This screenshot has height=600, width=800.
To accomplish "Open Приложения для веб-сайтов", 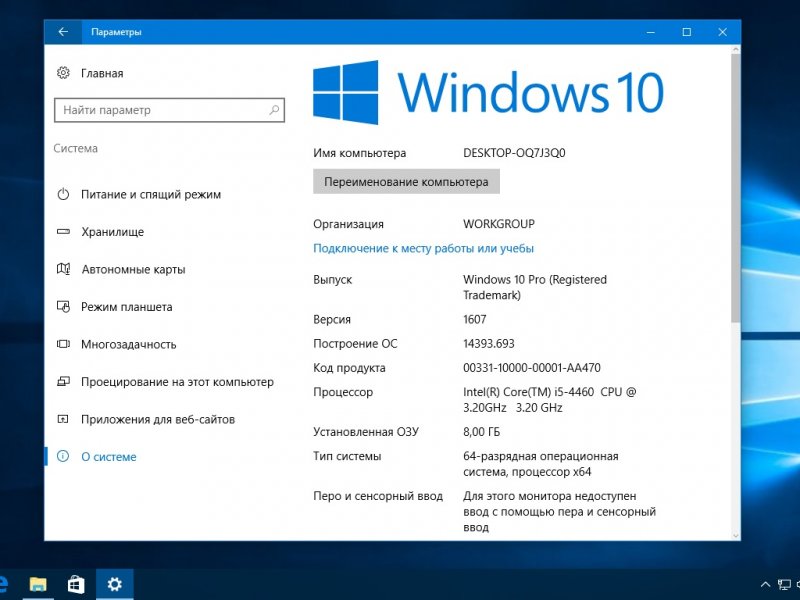I will pyautogui.click(x=145, y=419).
